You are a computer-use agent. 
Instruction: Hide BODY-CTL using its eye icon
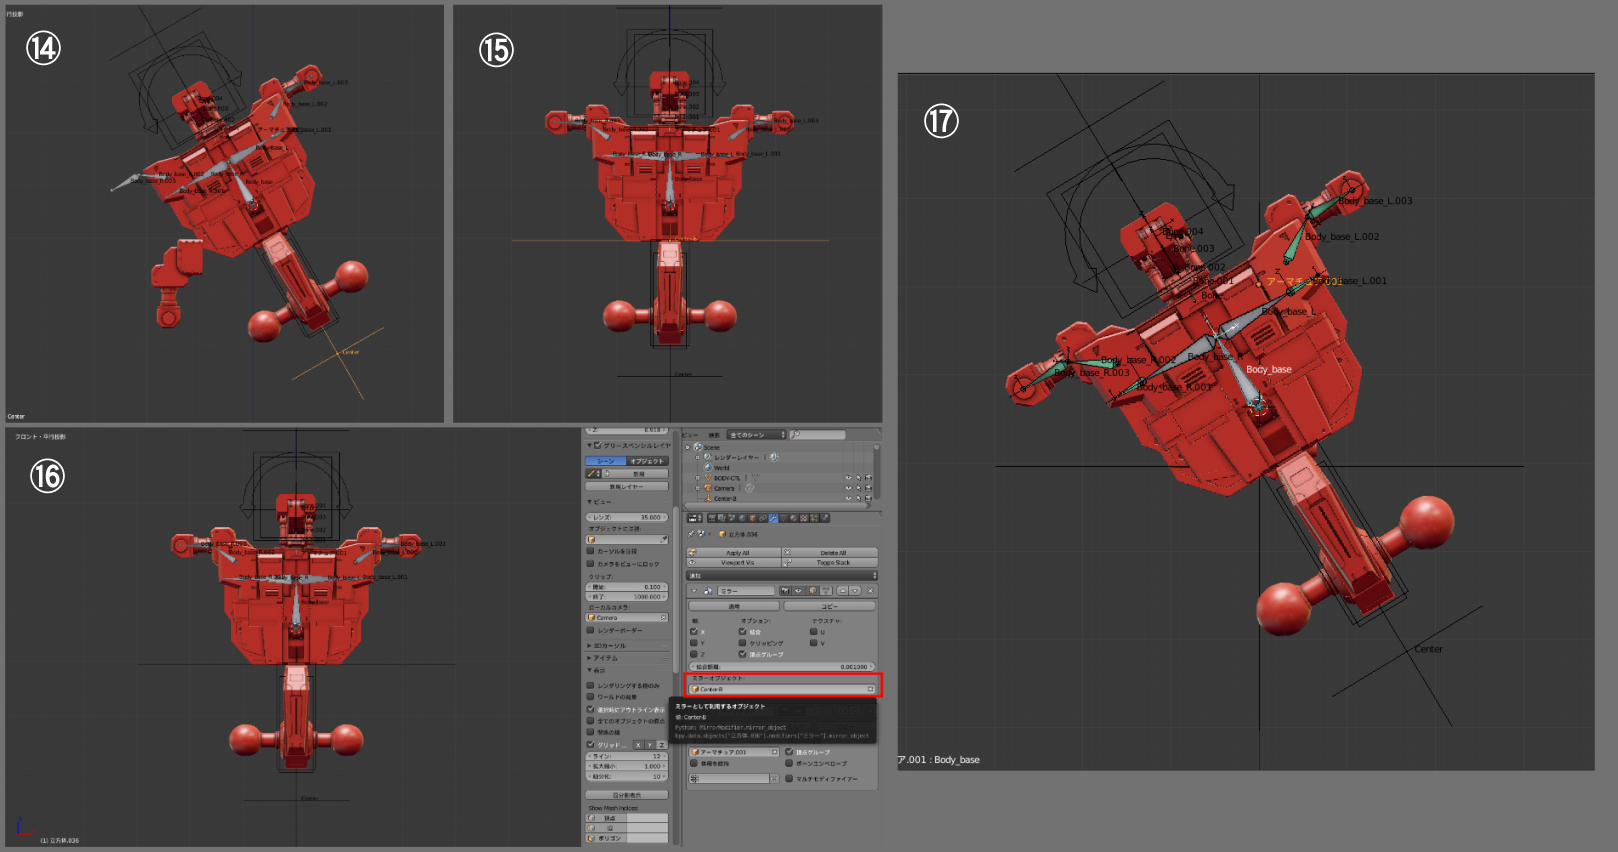[848, 478]
